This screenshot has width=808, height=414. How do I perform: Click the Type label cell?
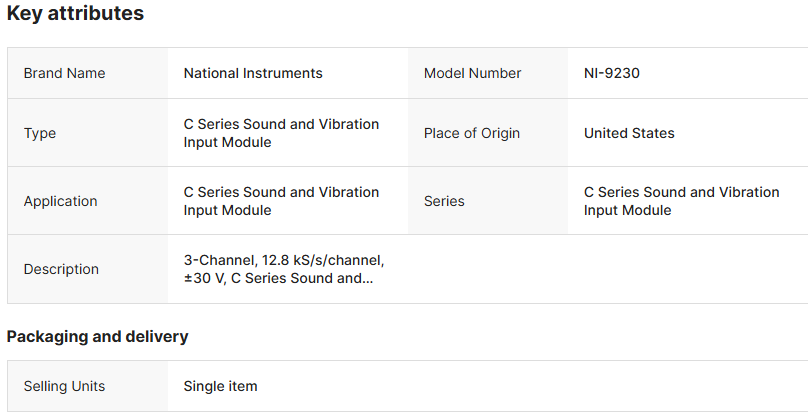(x=40, y=133)
